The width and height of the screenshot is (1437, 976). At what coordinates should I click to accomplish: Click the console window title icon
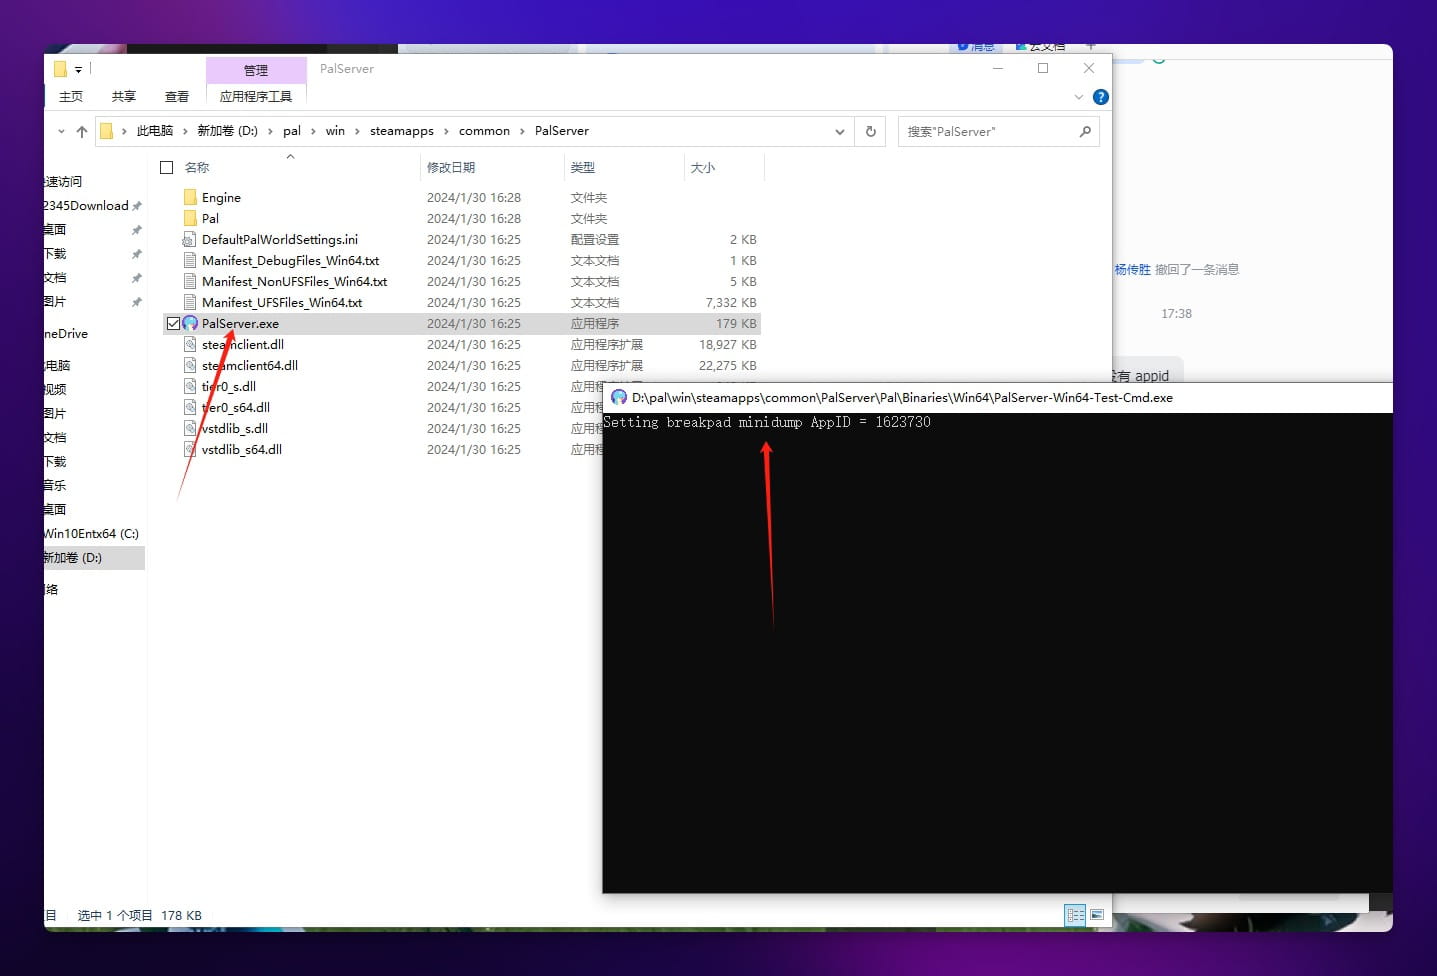click(619, 397)
